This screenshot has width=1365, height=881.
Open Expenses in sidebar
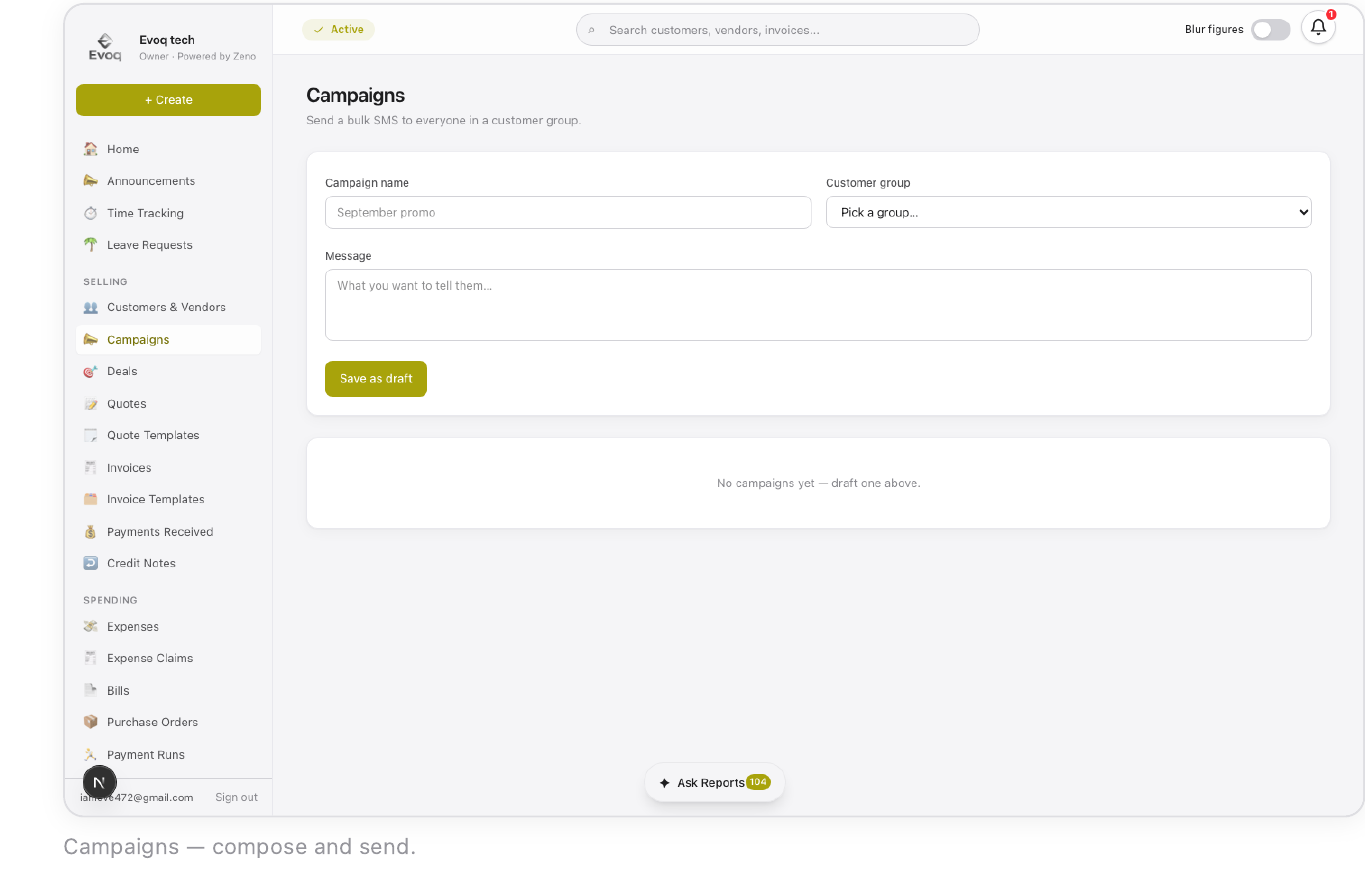pos(168,627)
